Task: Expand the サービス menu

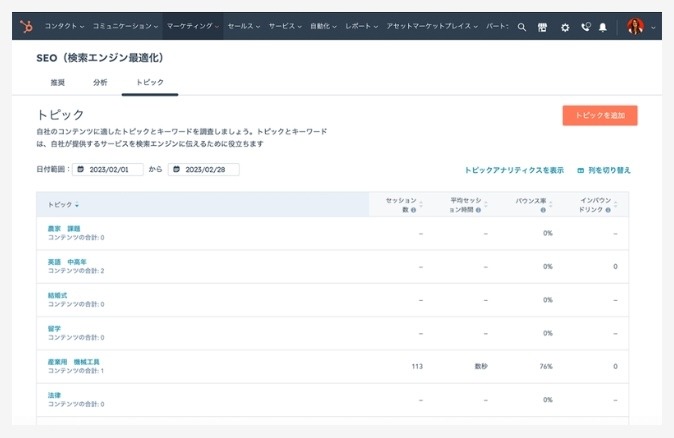Action: 285,26
